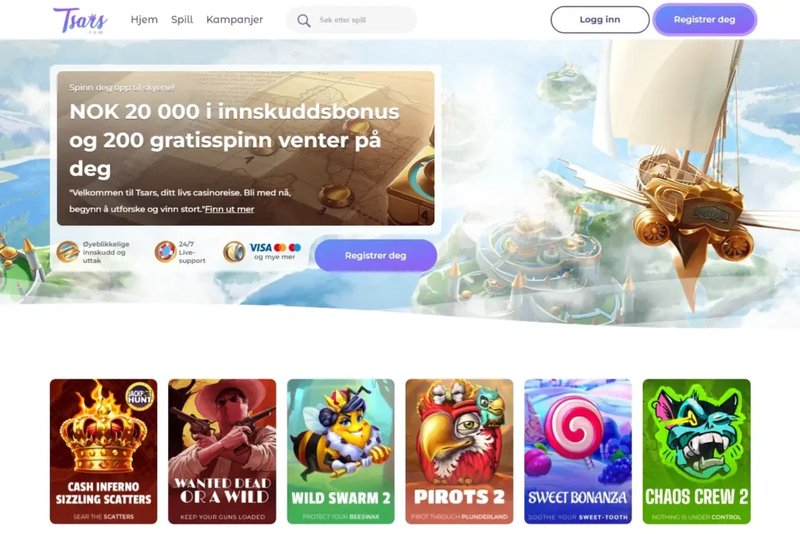Open the Sweet Bonanza game tile

[578, 451]
